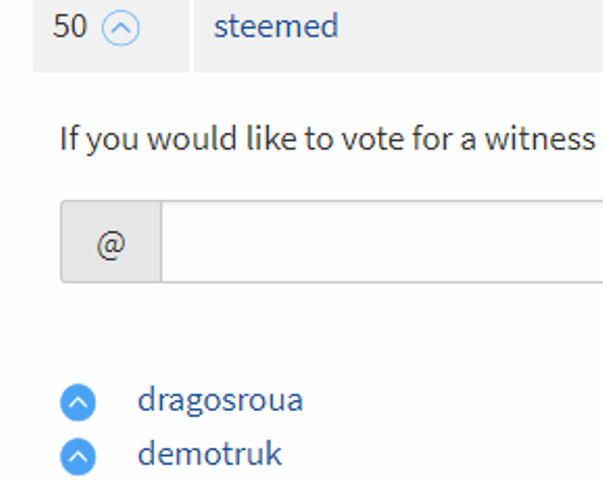This screenshot has width=603, height=480.
Task: Toggle off the vote for demotruk
Action: click(x=78, y=457)
